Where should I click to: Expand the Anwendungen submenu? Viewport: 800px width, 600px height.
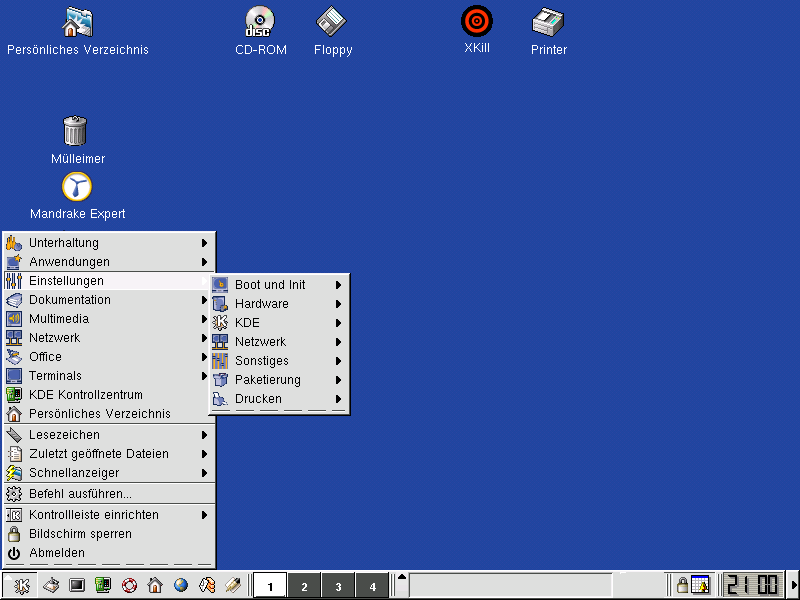click(109, 262)
